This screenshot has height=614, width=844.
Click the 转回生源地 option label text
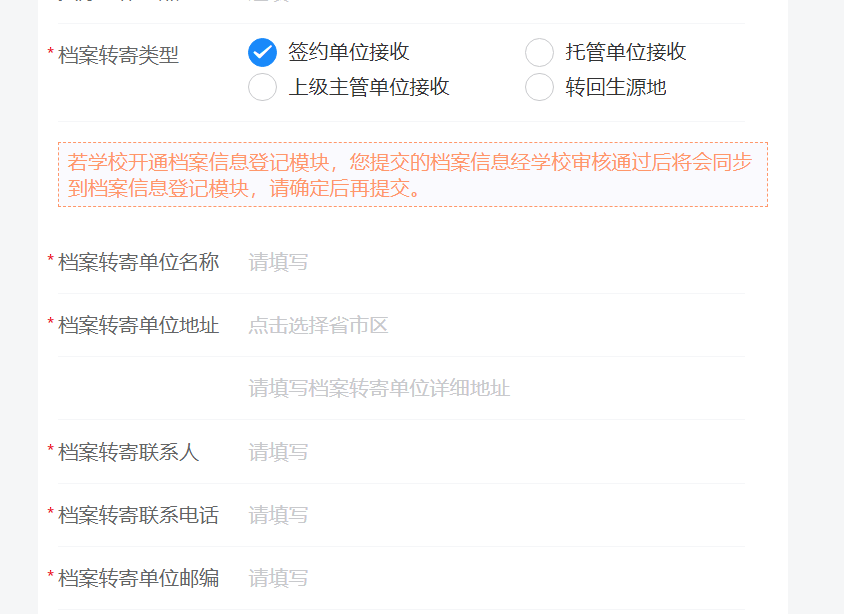coord(616,87)
